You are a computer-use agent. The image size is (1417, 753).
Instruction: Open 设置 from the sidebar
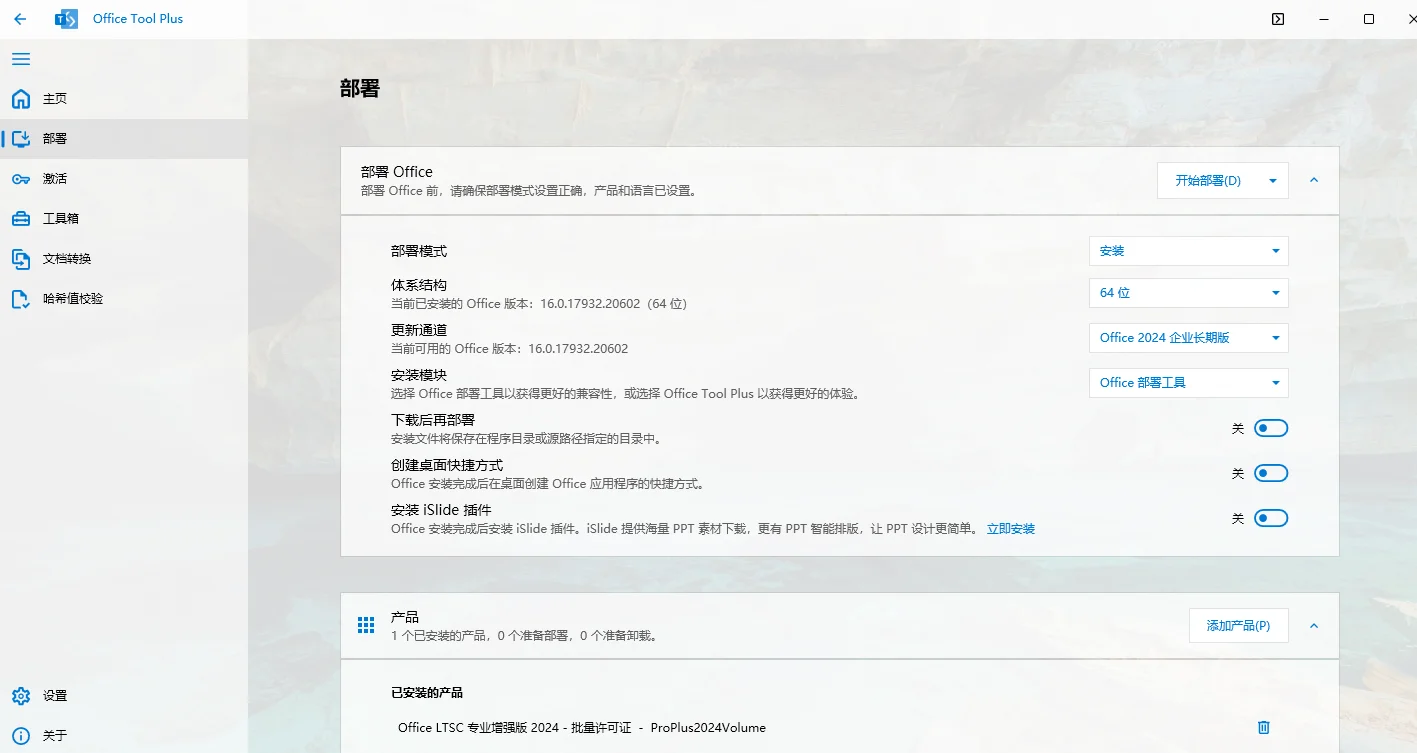coord(54,696)
